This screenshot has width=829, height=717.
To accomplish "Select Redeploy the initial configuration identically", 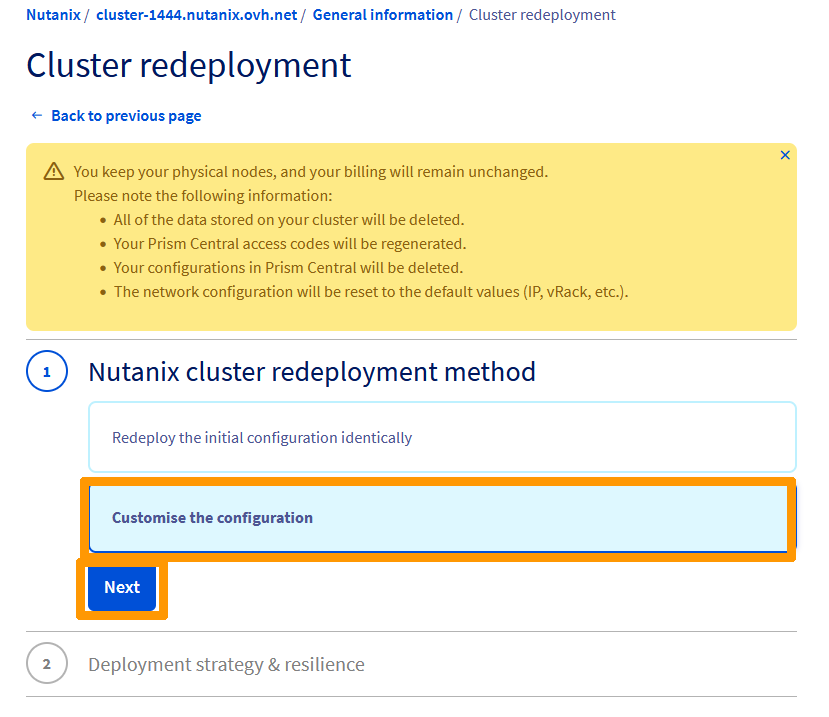I will pos(442,437).
